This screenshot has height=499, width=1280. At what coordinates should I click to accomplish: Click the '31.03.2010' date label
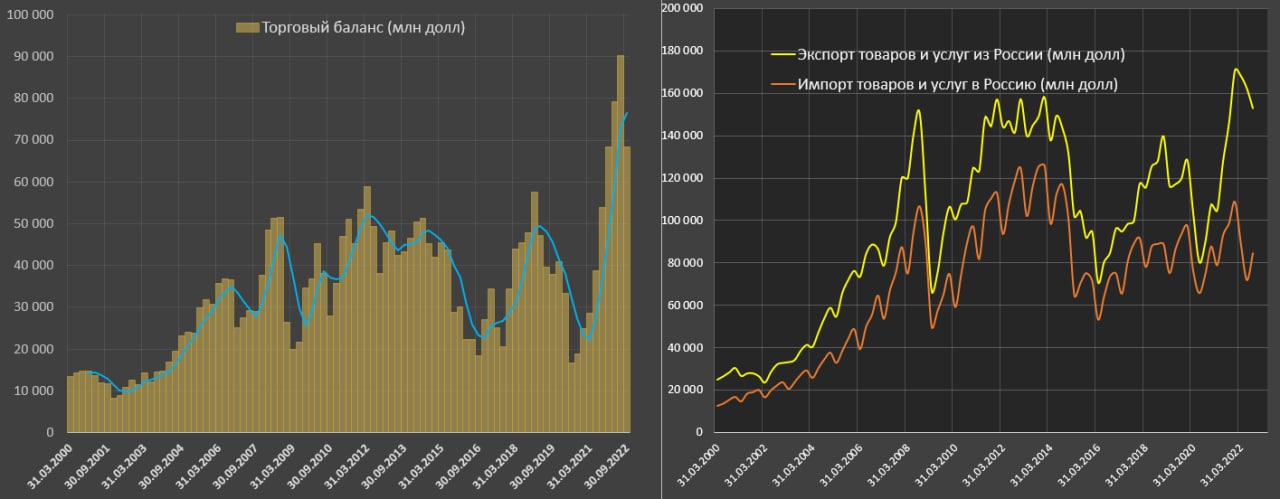click(x=934, y=466)
